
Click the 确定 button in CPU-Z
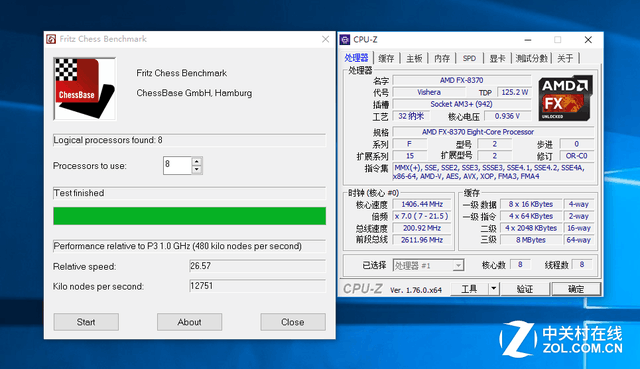coord(576,289)
